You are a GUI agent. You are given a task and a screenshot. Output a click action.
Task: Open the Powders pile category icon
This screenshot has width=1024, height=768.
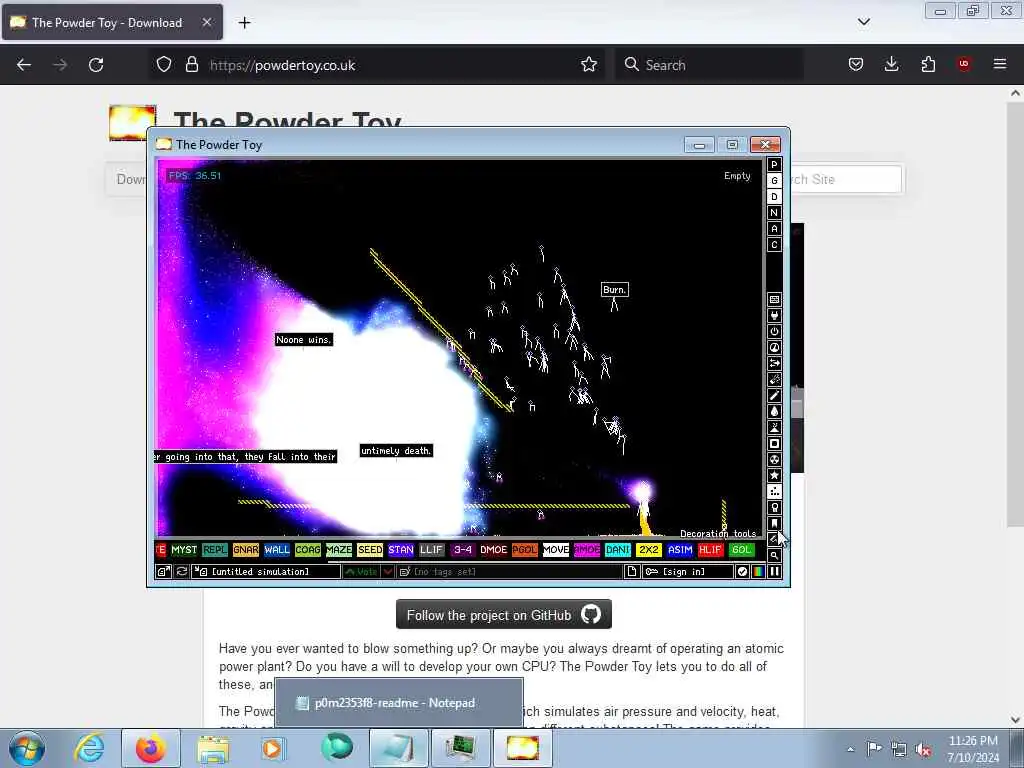[774, 428]
